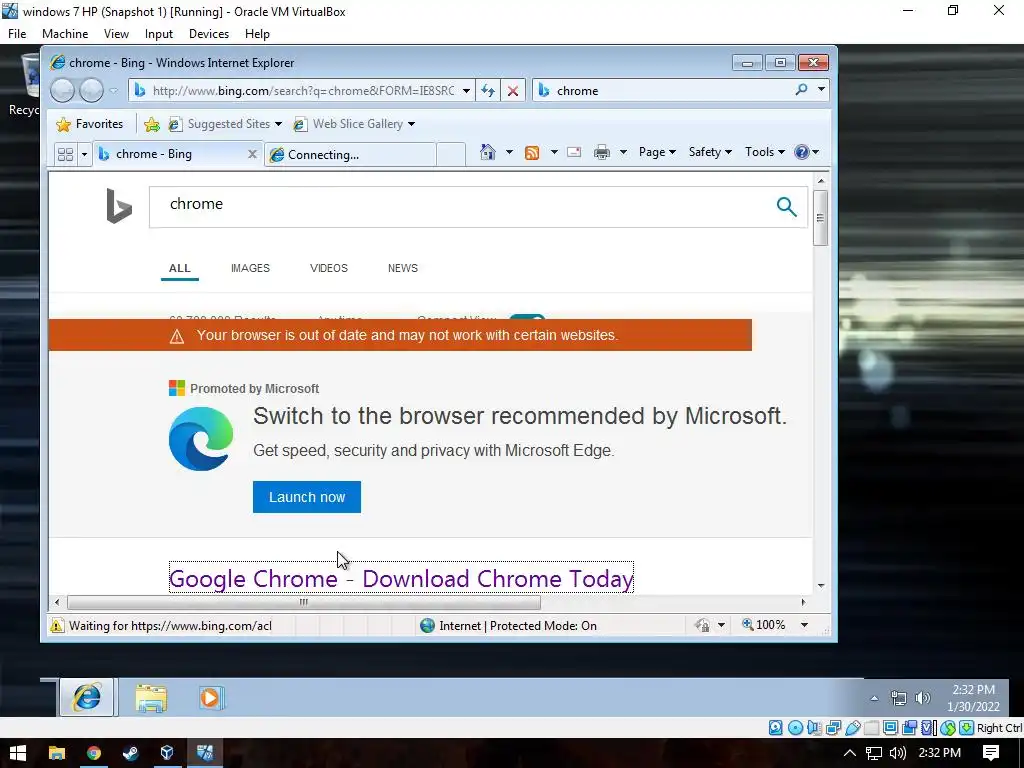The image size is (1024, 768).
Task: Show hidden icons in guest tray
Action: point(874,698)
